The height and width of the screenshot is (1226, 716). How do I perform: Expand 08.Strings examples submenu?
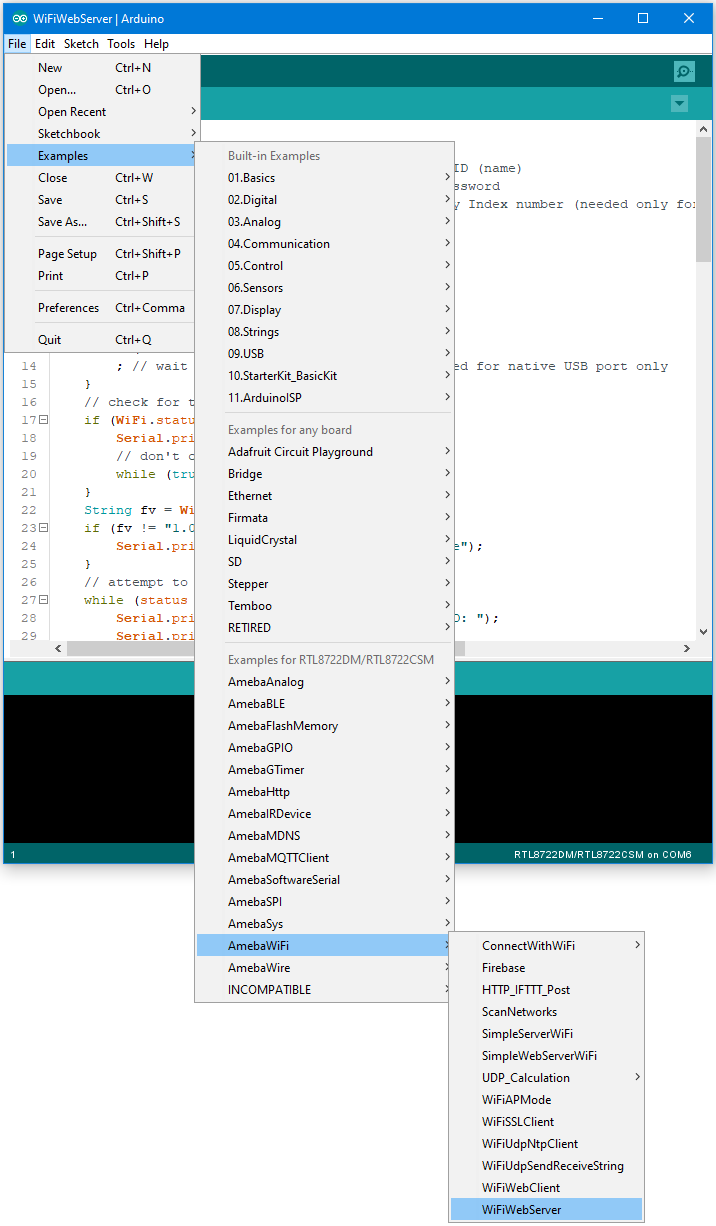325,332
